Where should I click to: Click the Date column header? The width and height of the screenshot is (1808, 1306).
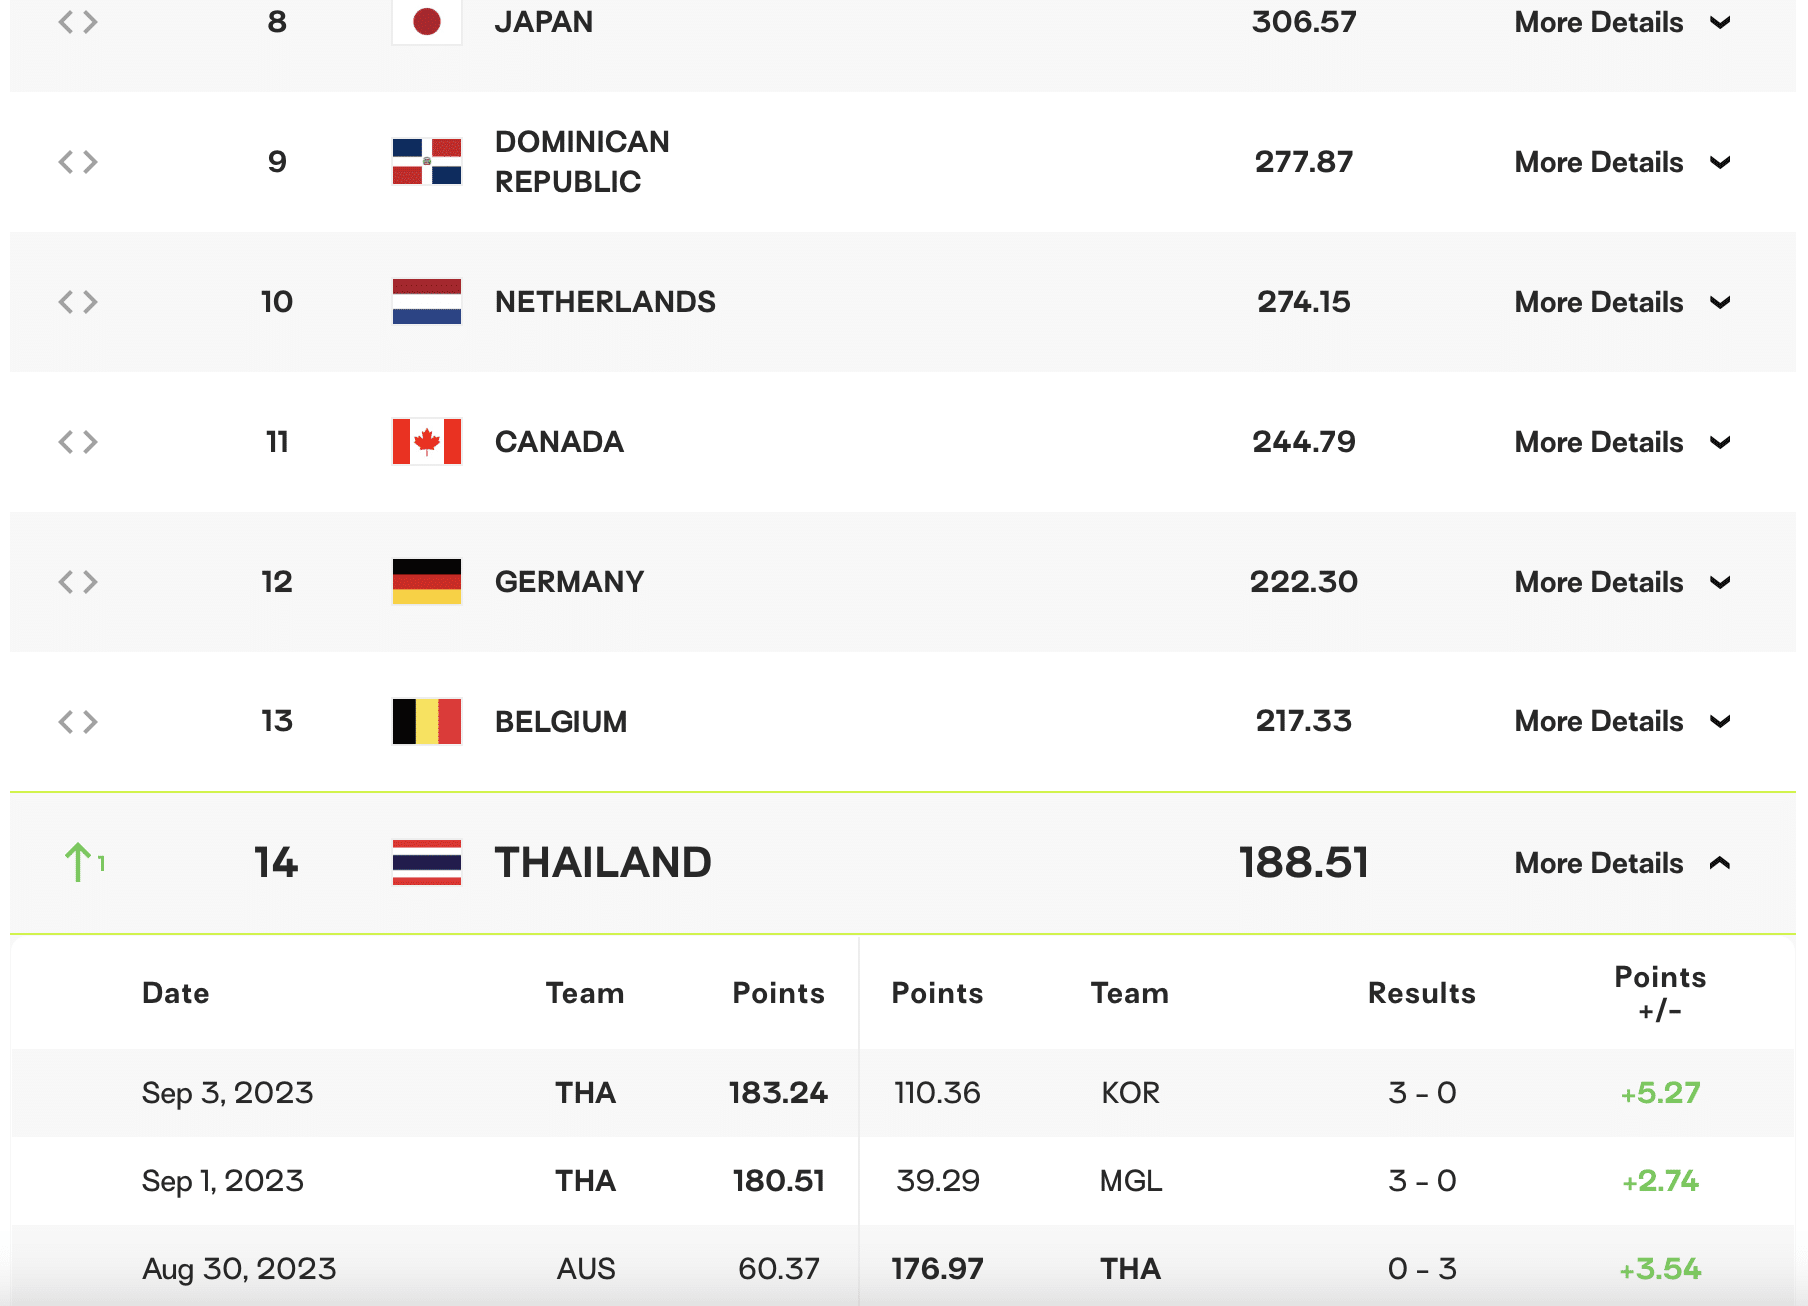click(176, 993)
